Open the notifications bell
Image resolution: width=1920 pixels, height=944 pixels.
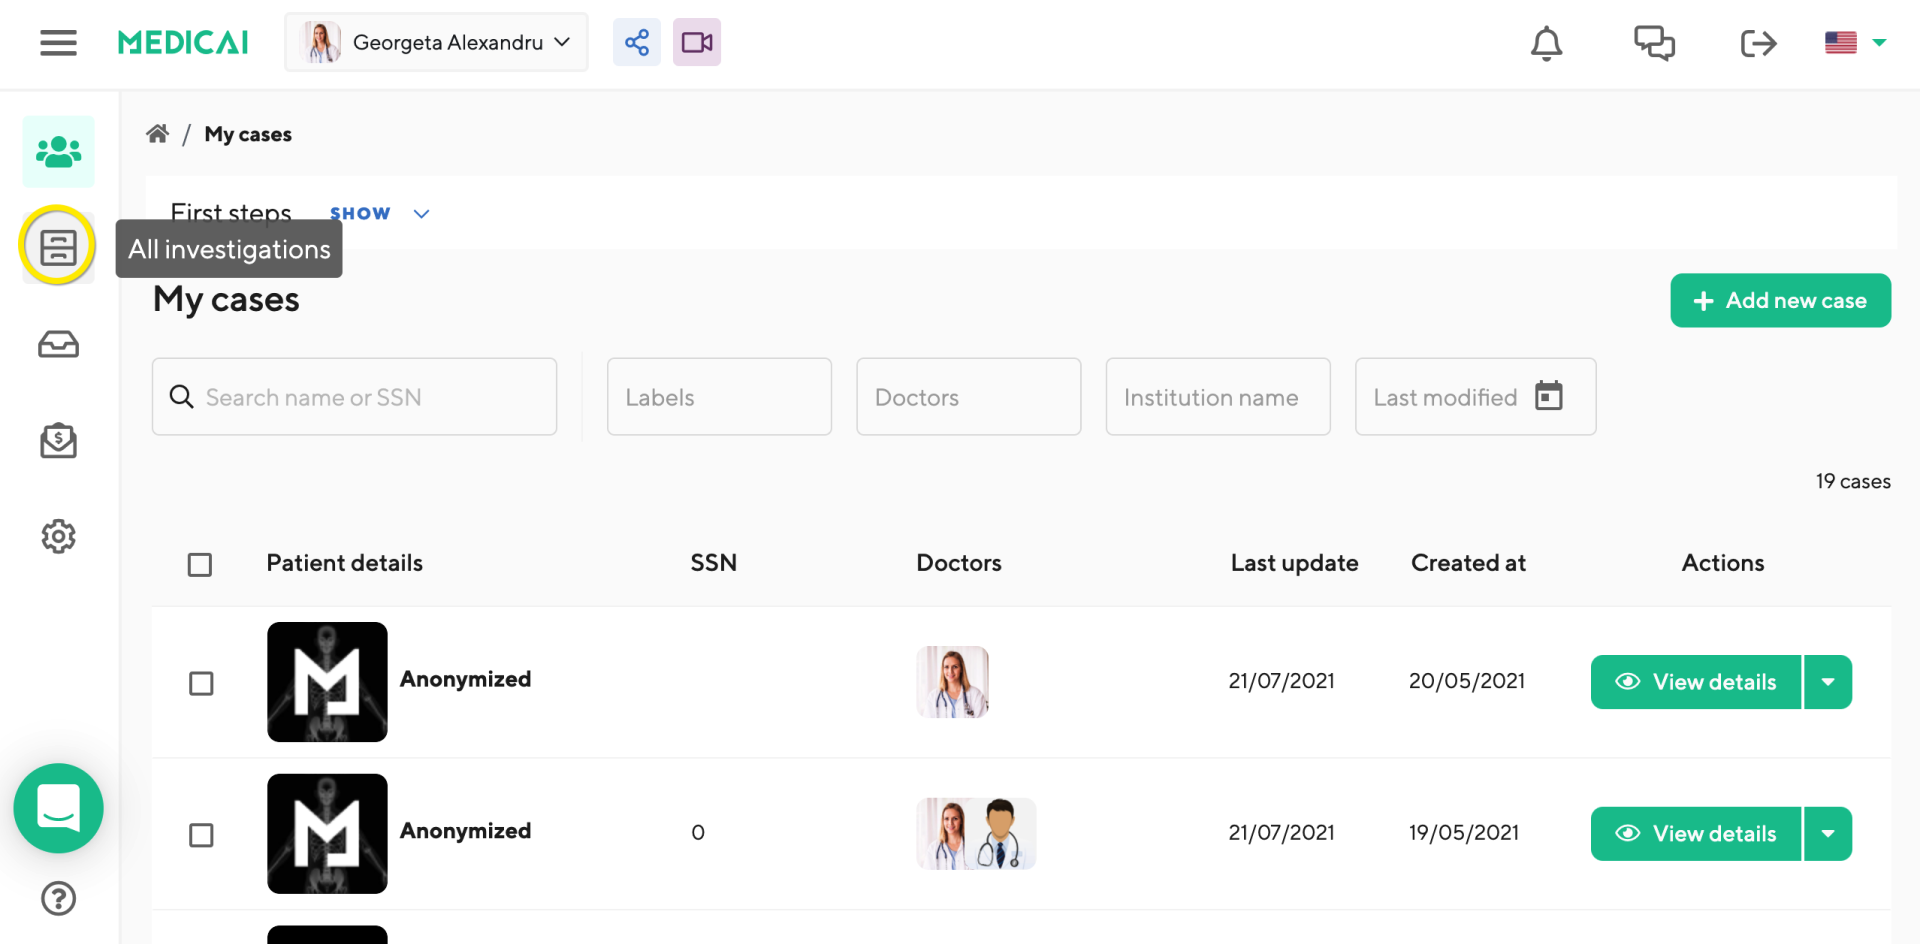click(x=1546, y=43)
